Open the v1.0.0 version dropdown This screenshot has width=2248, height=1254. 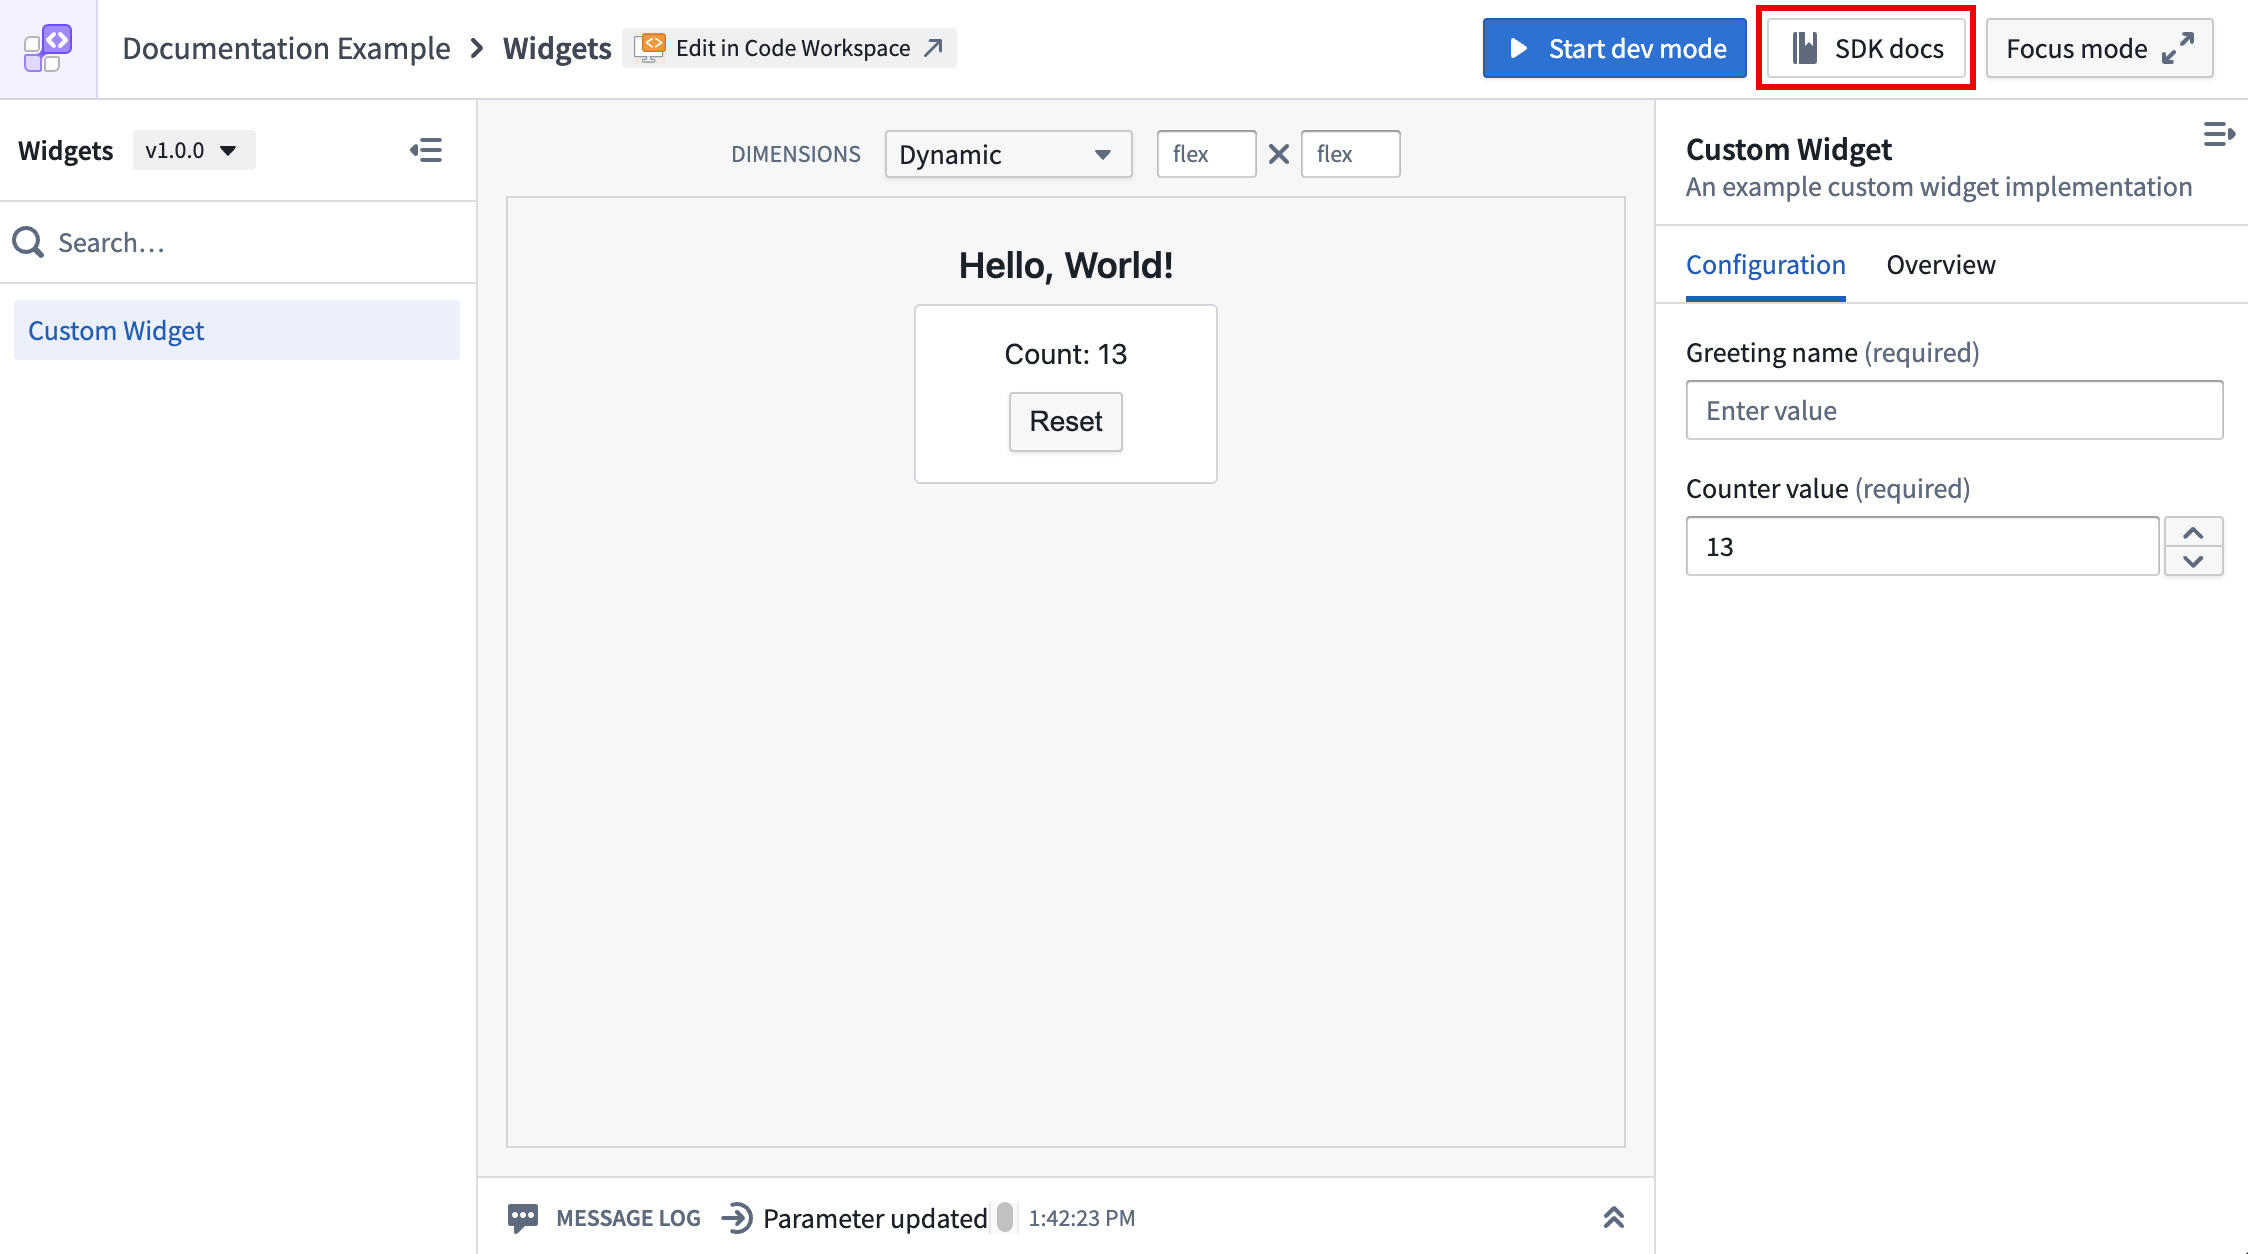pyautogui.click(x=193, y=151)
